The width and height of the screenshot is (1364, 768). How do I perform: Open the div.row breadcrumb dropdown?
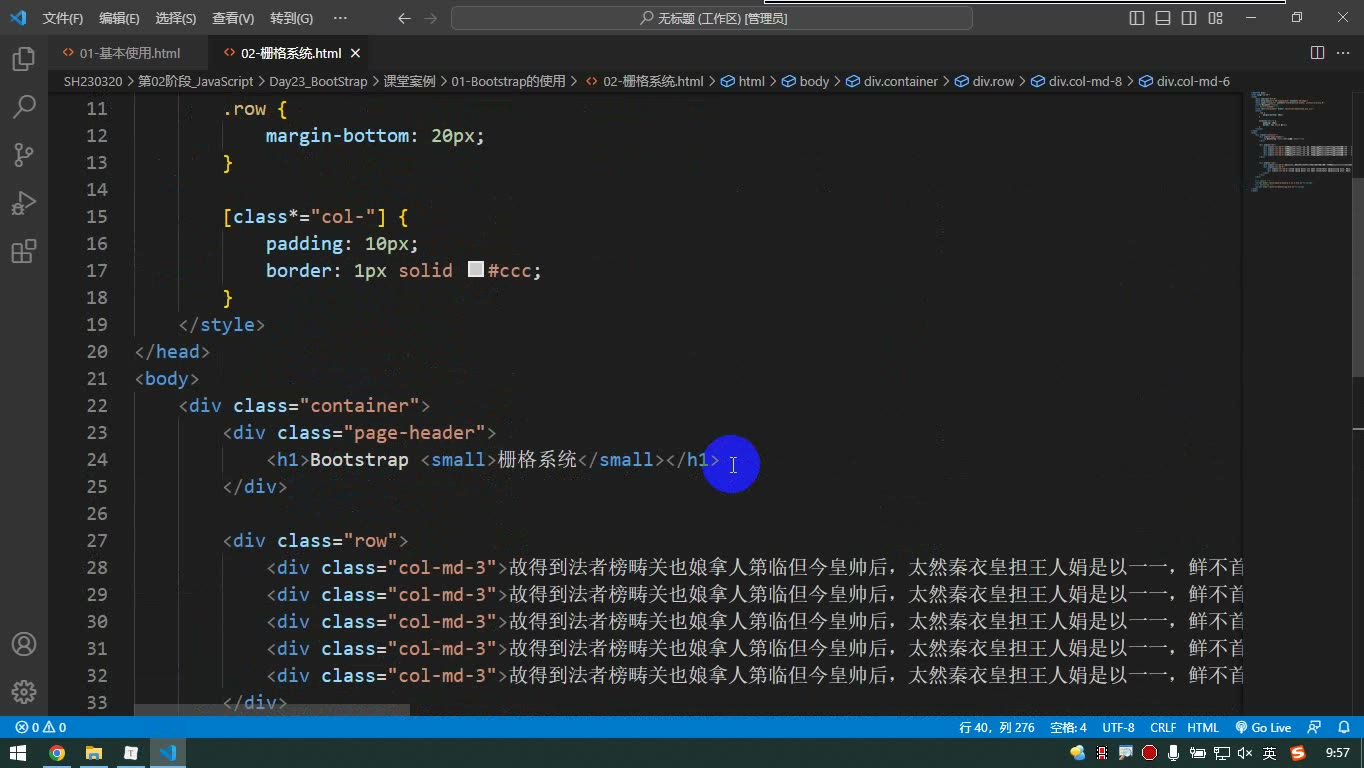click(x=984, y=81)
